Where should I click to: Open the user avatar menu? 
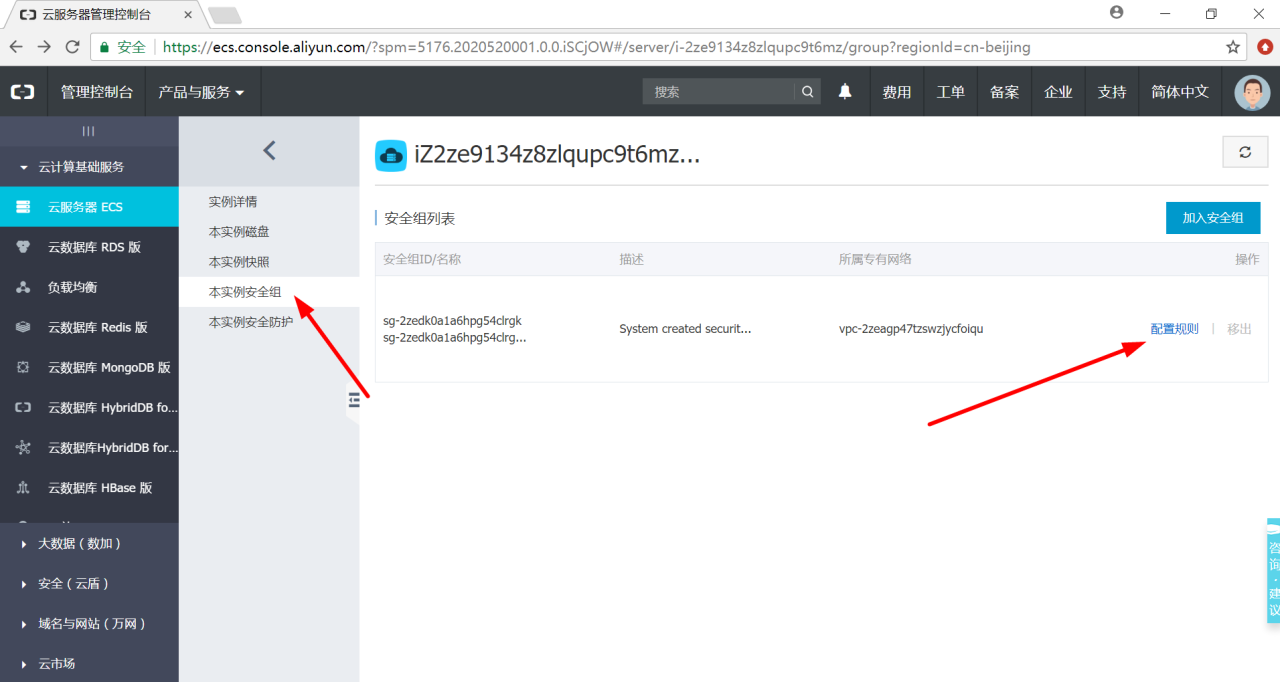point(1252,92)
